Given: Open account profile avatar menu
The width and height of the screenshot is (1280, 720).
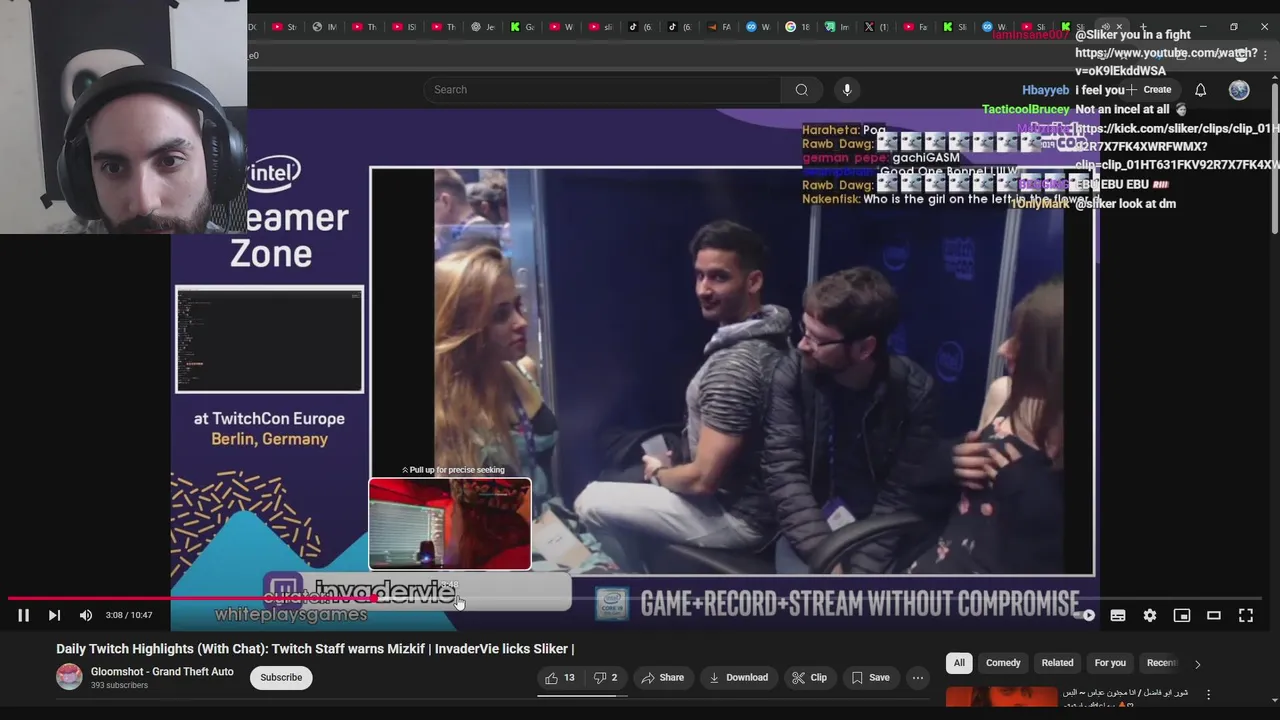Looking at the screenshot, I should point(1239,90).
